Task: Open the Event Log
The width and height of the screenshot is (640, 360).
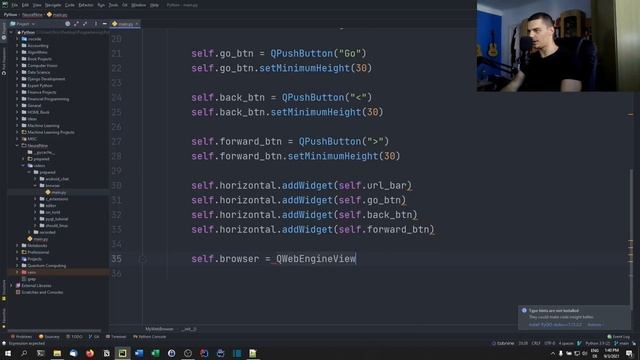Action: pyautogui.click(x=618, y=337)
